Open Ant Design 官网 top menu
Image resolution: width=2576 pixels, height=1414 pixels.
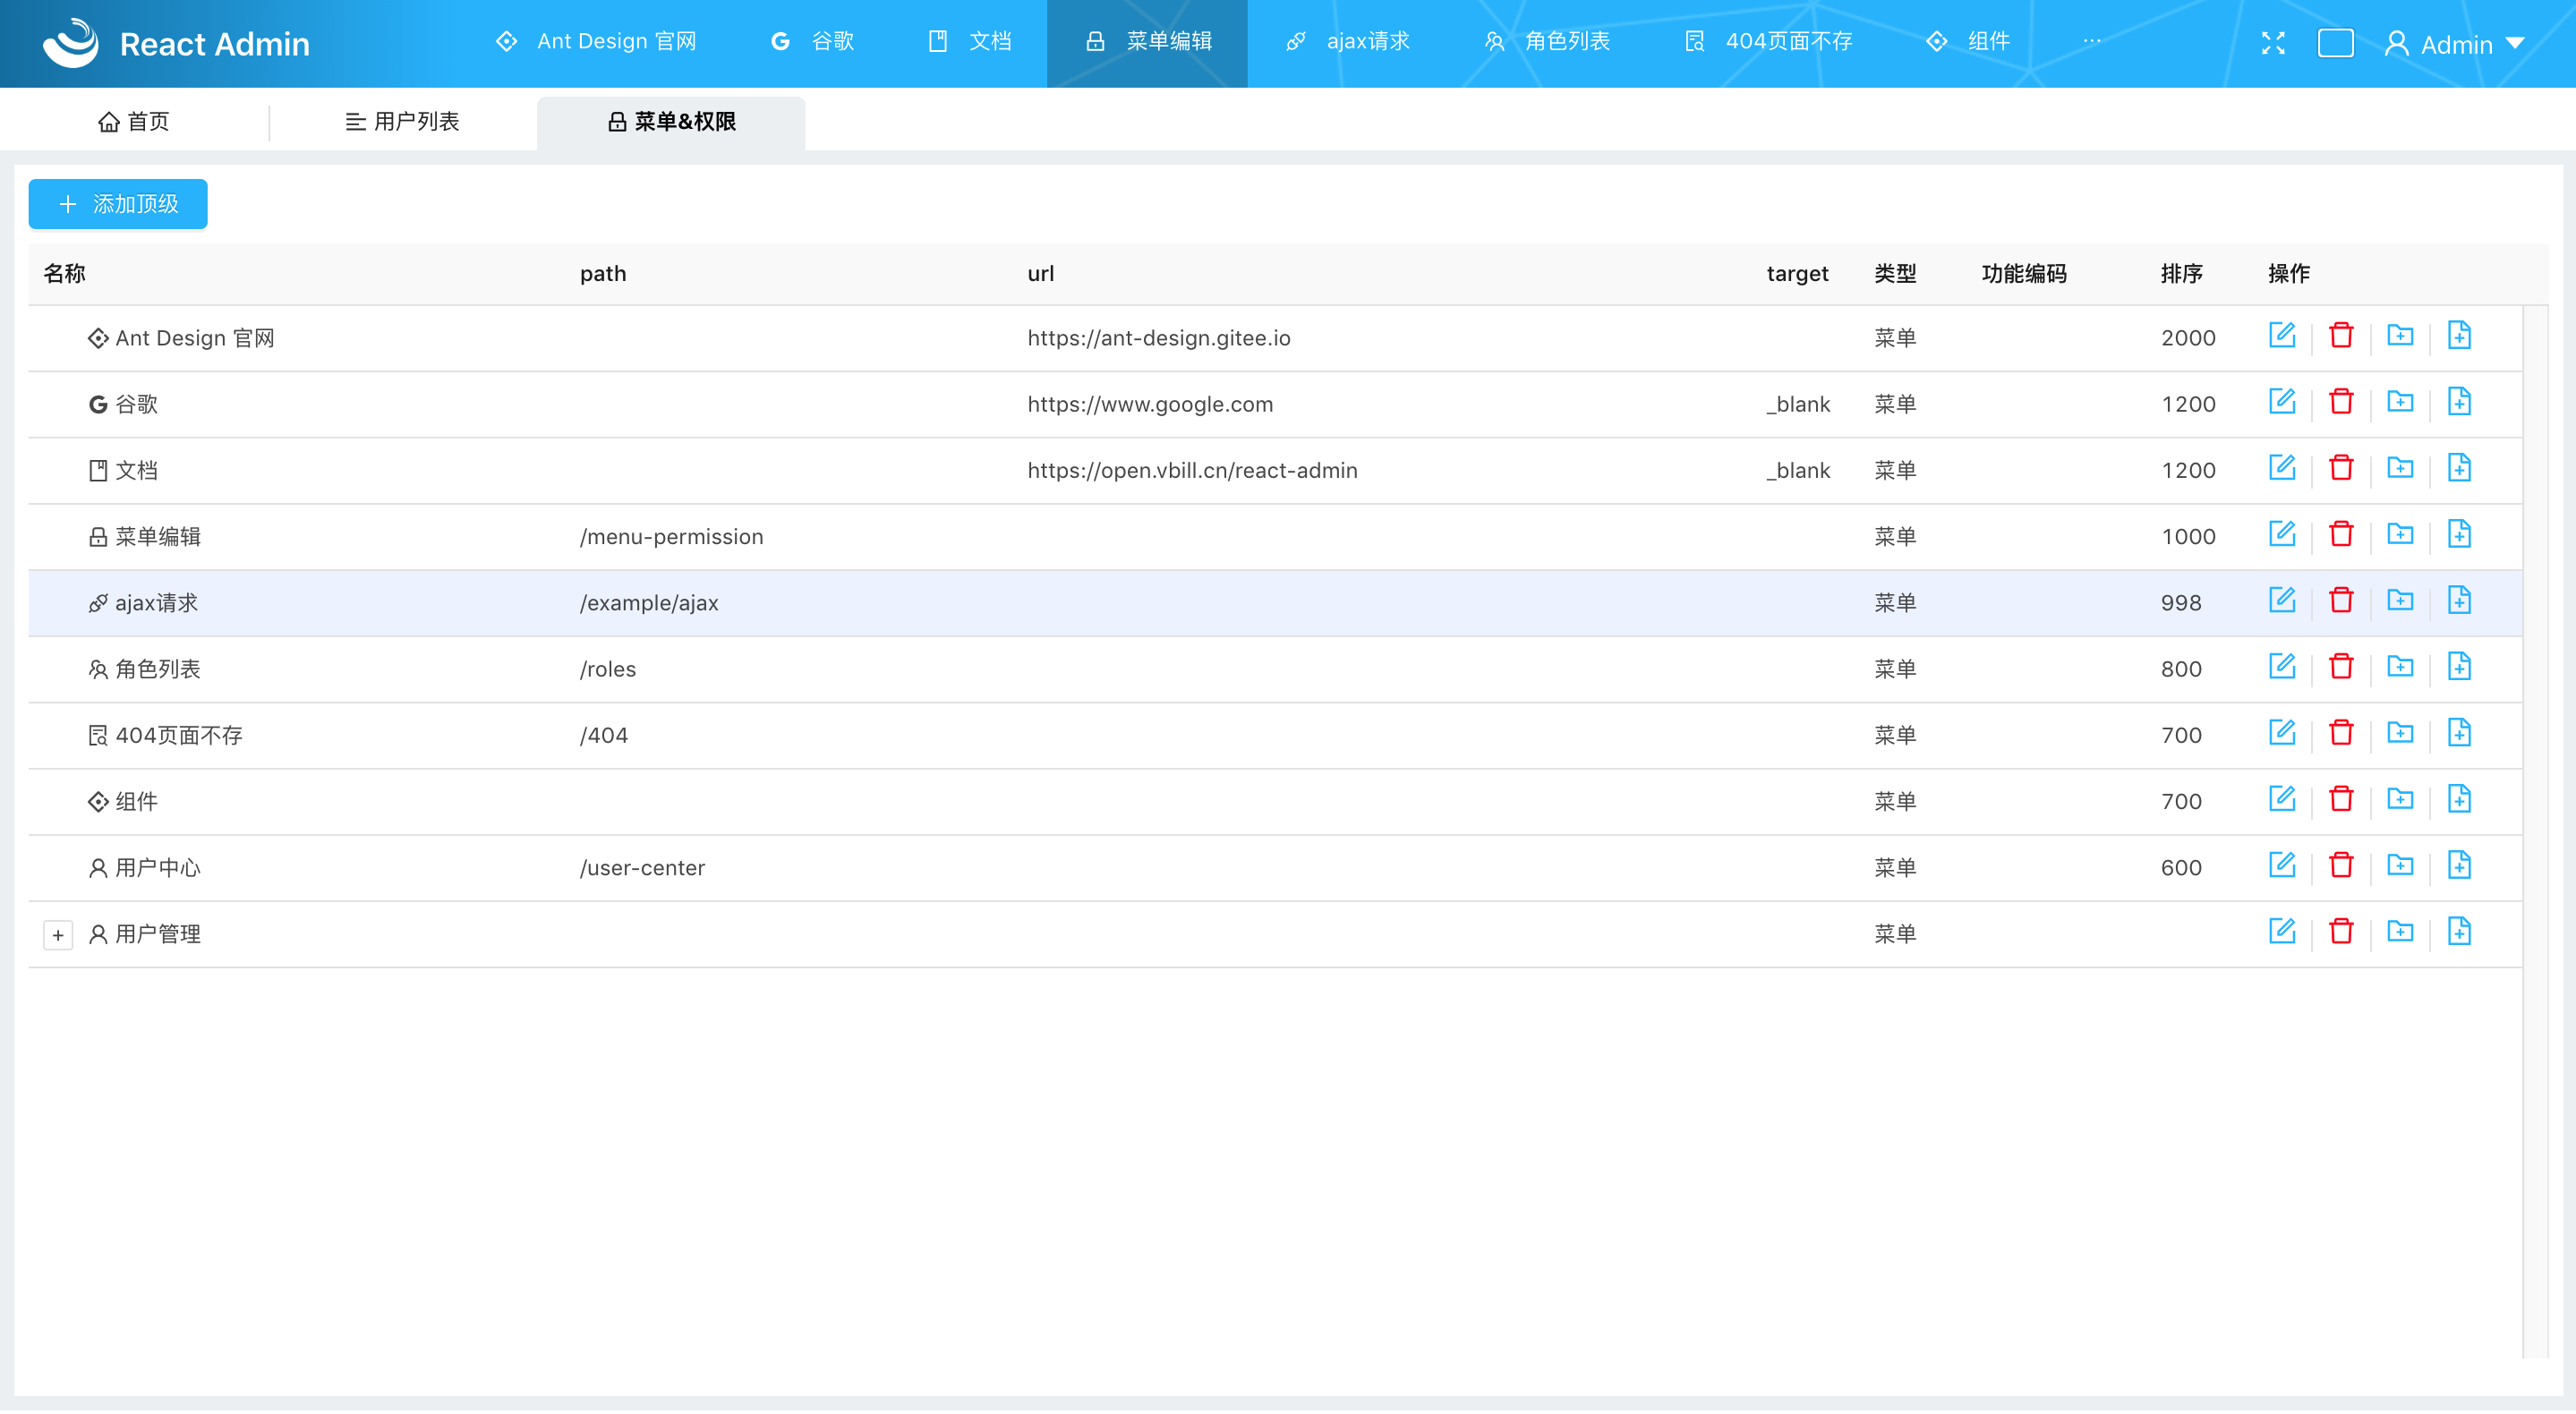tap(596, 41)
